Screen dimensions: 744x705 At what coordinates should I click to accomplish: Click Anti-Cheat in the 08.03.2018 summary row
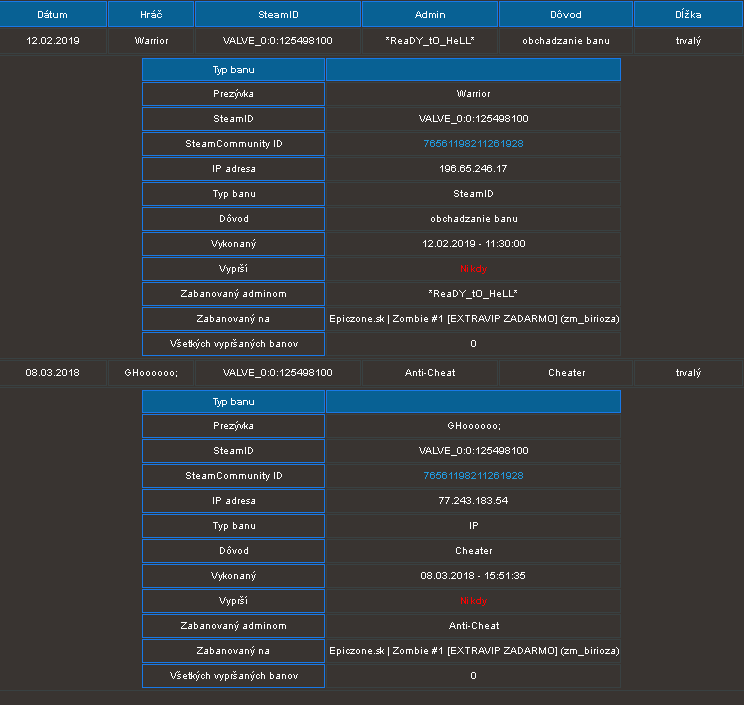[x=430, y=373]
